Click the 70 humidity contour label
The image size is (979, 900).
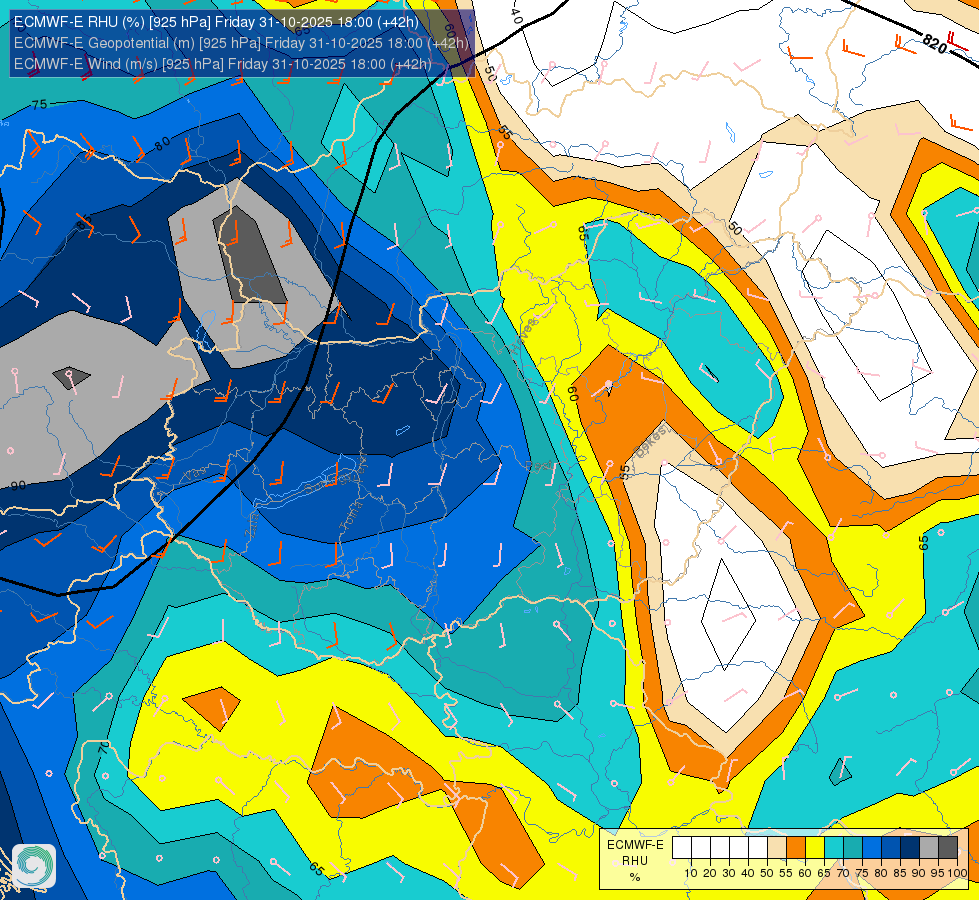pos(104,747)
